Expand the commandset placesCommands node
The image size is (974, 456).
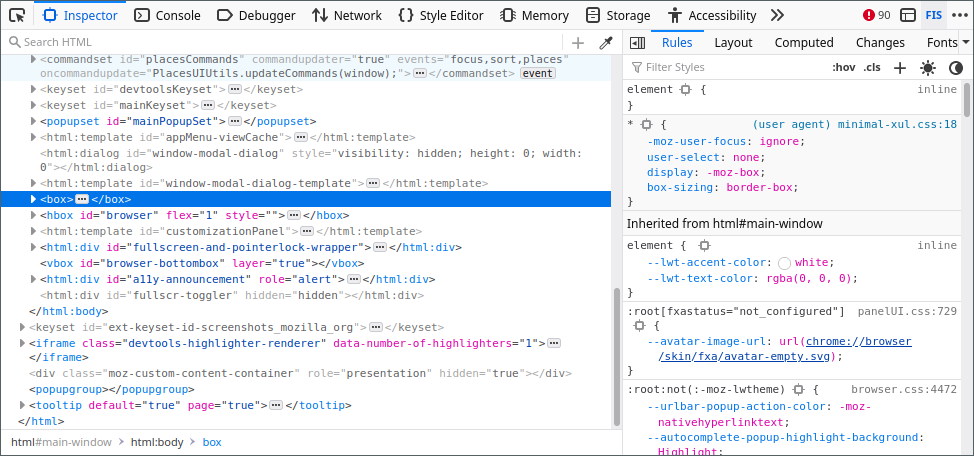click(x=34, y=60)
